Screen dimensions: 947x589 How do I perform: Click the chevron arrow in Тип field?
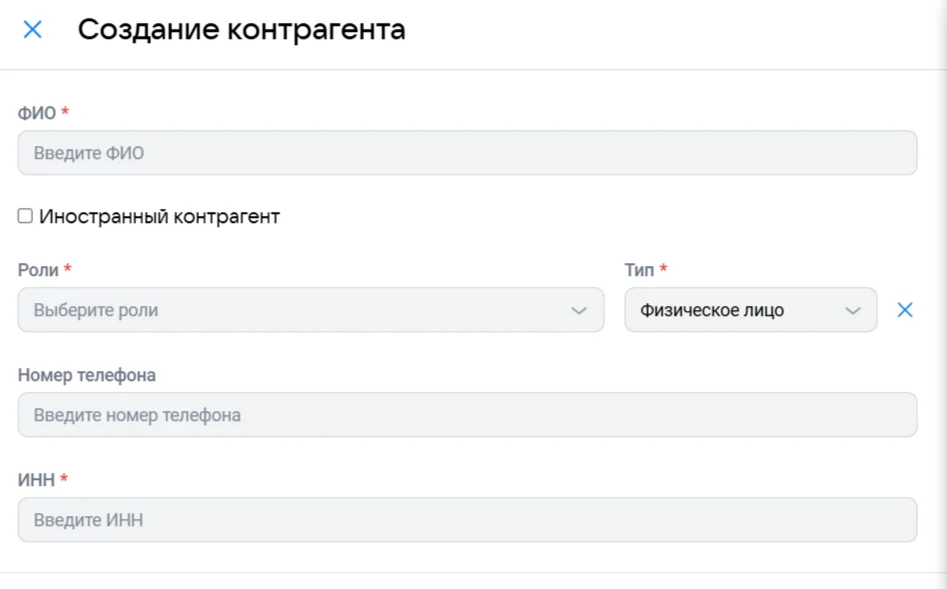tap(853, 311)
